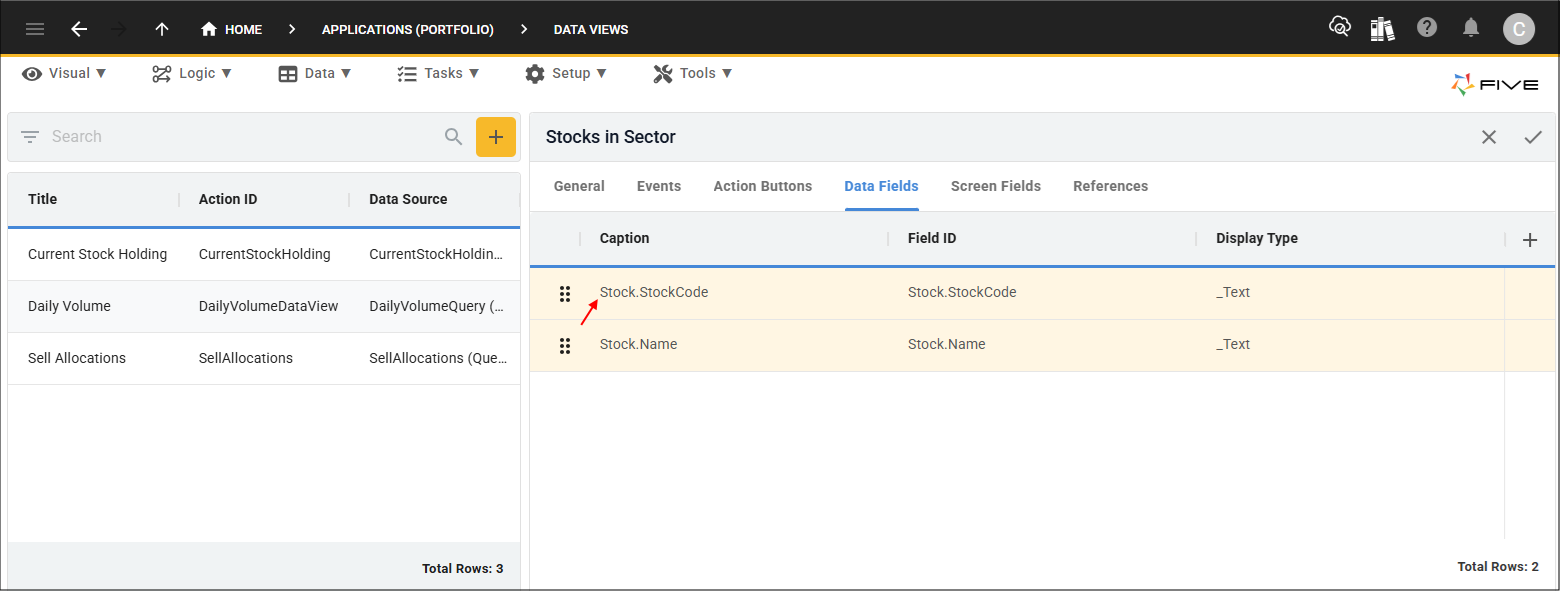The height and width of the screenshot is (591, 1560).
Task: Open the notifications bell
Action: [1471, 28]
